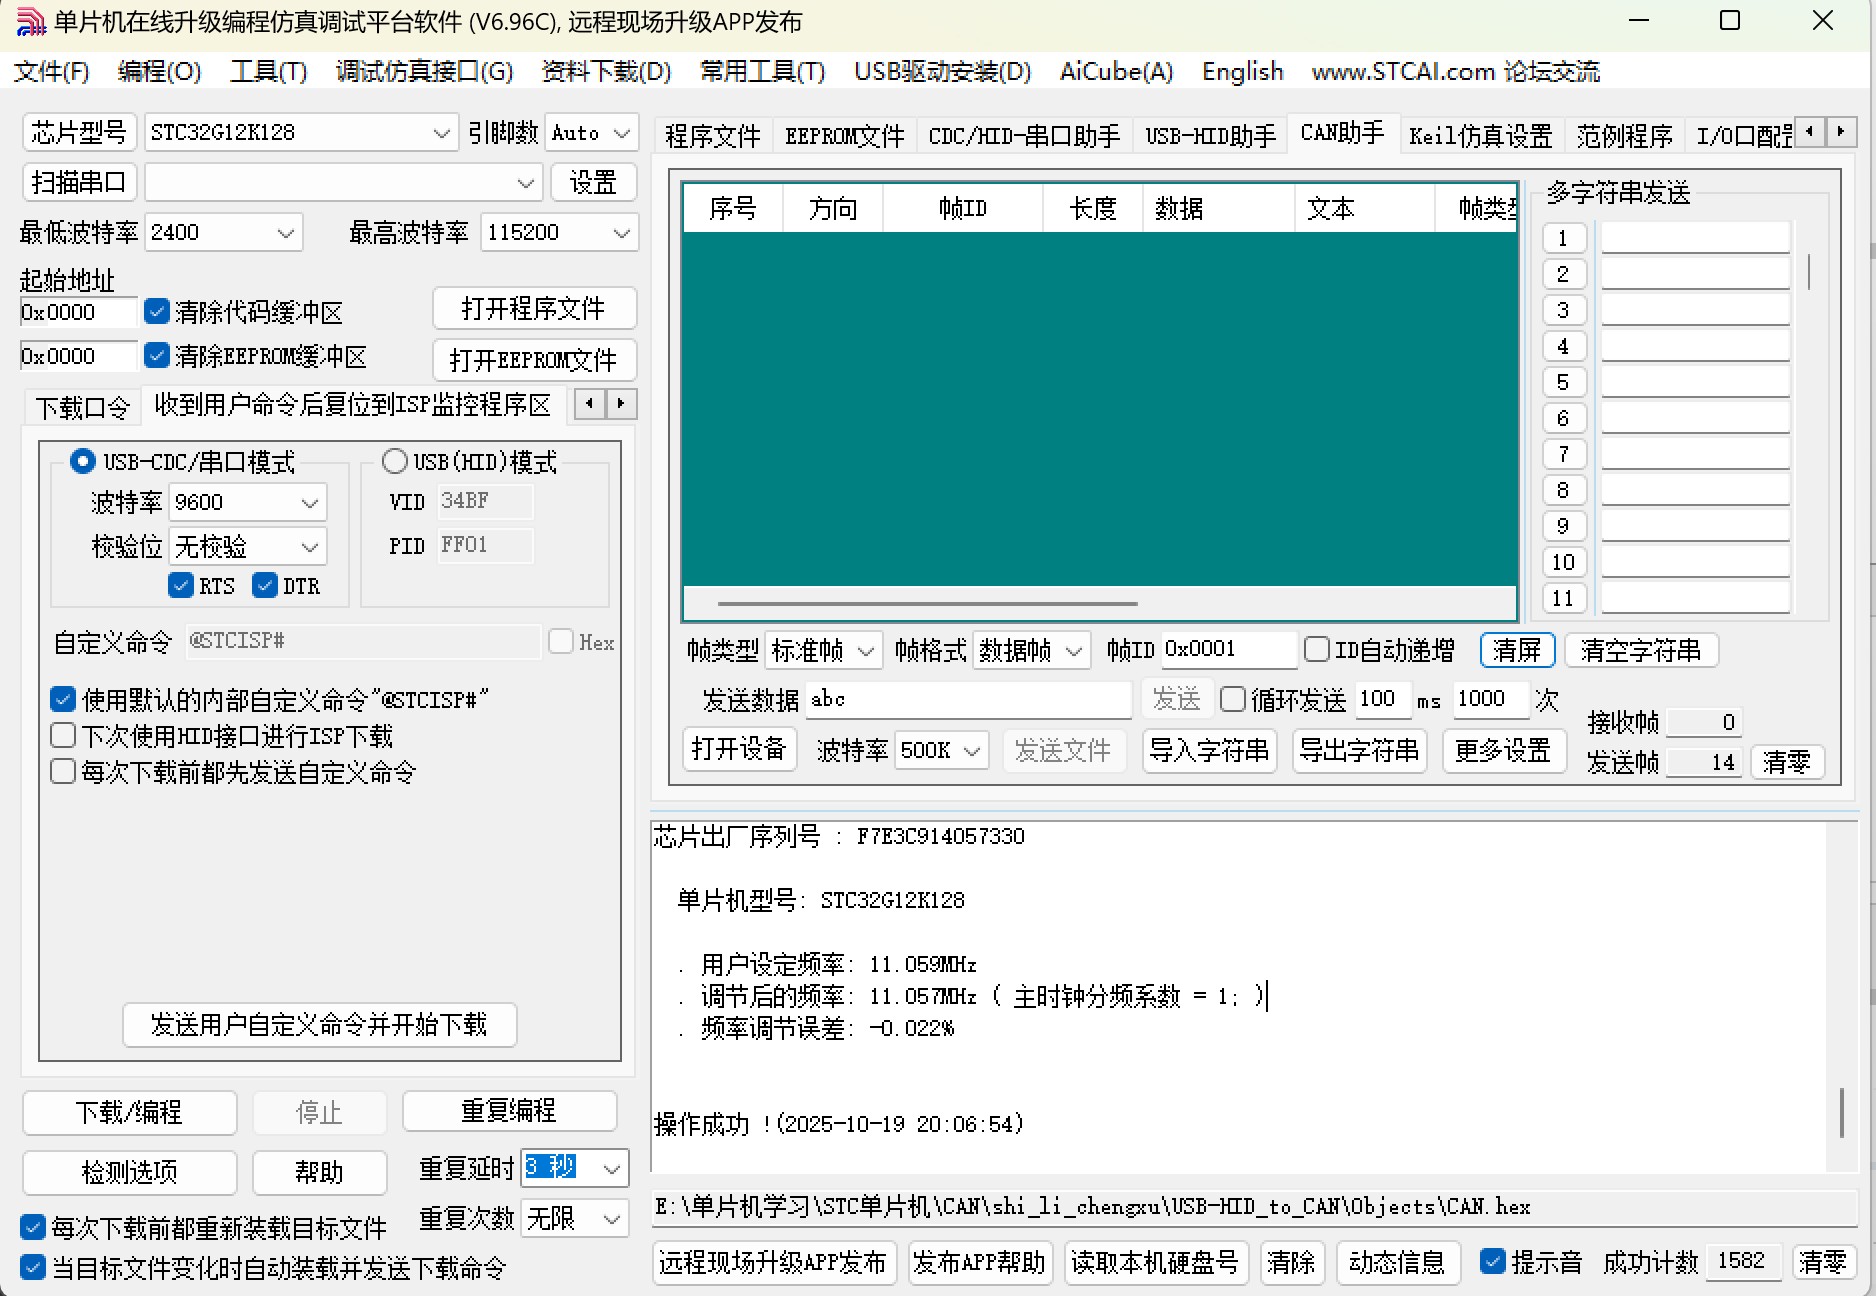The width and height of the screenshot is (1876, 1296).
Task: Uncheck the DTR checkbox
Action: tap(265, 586)
